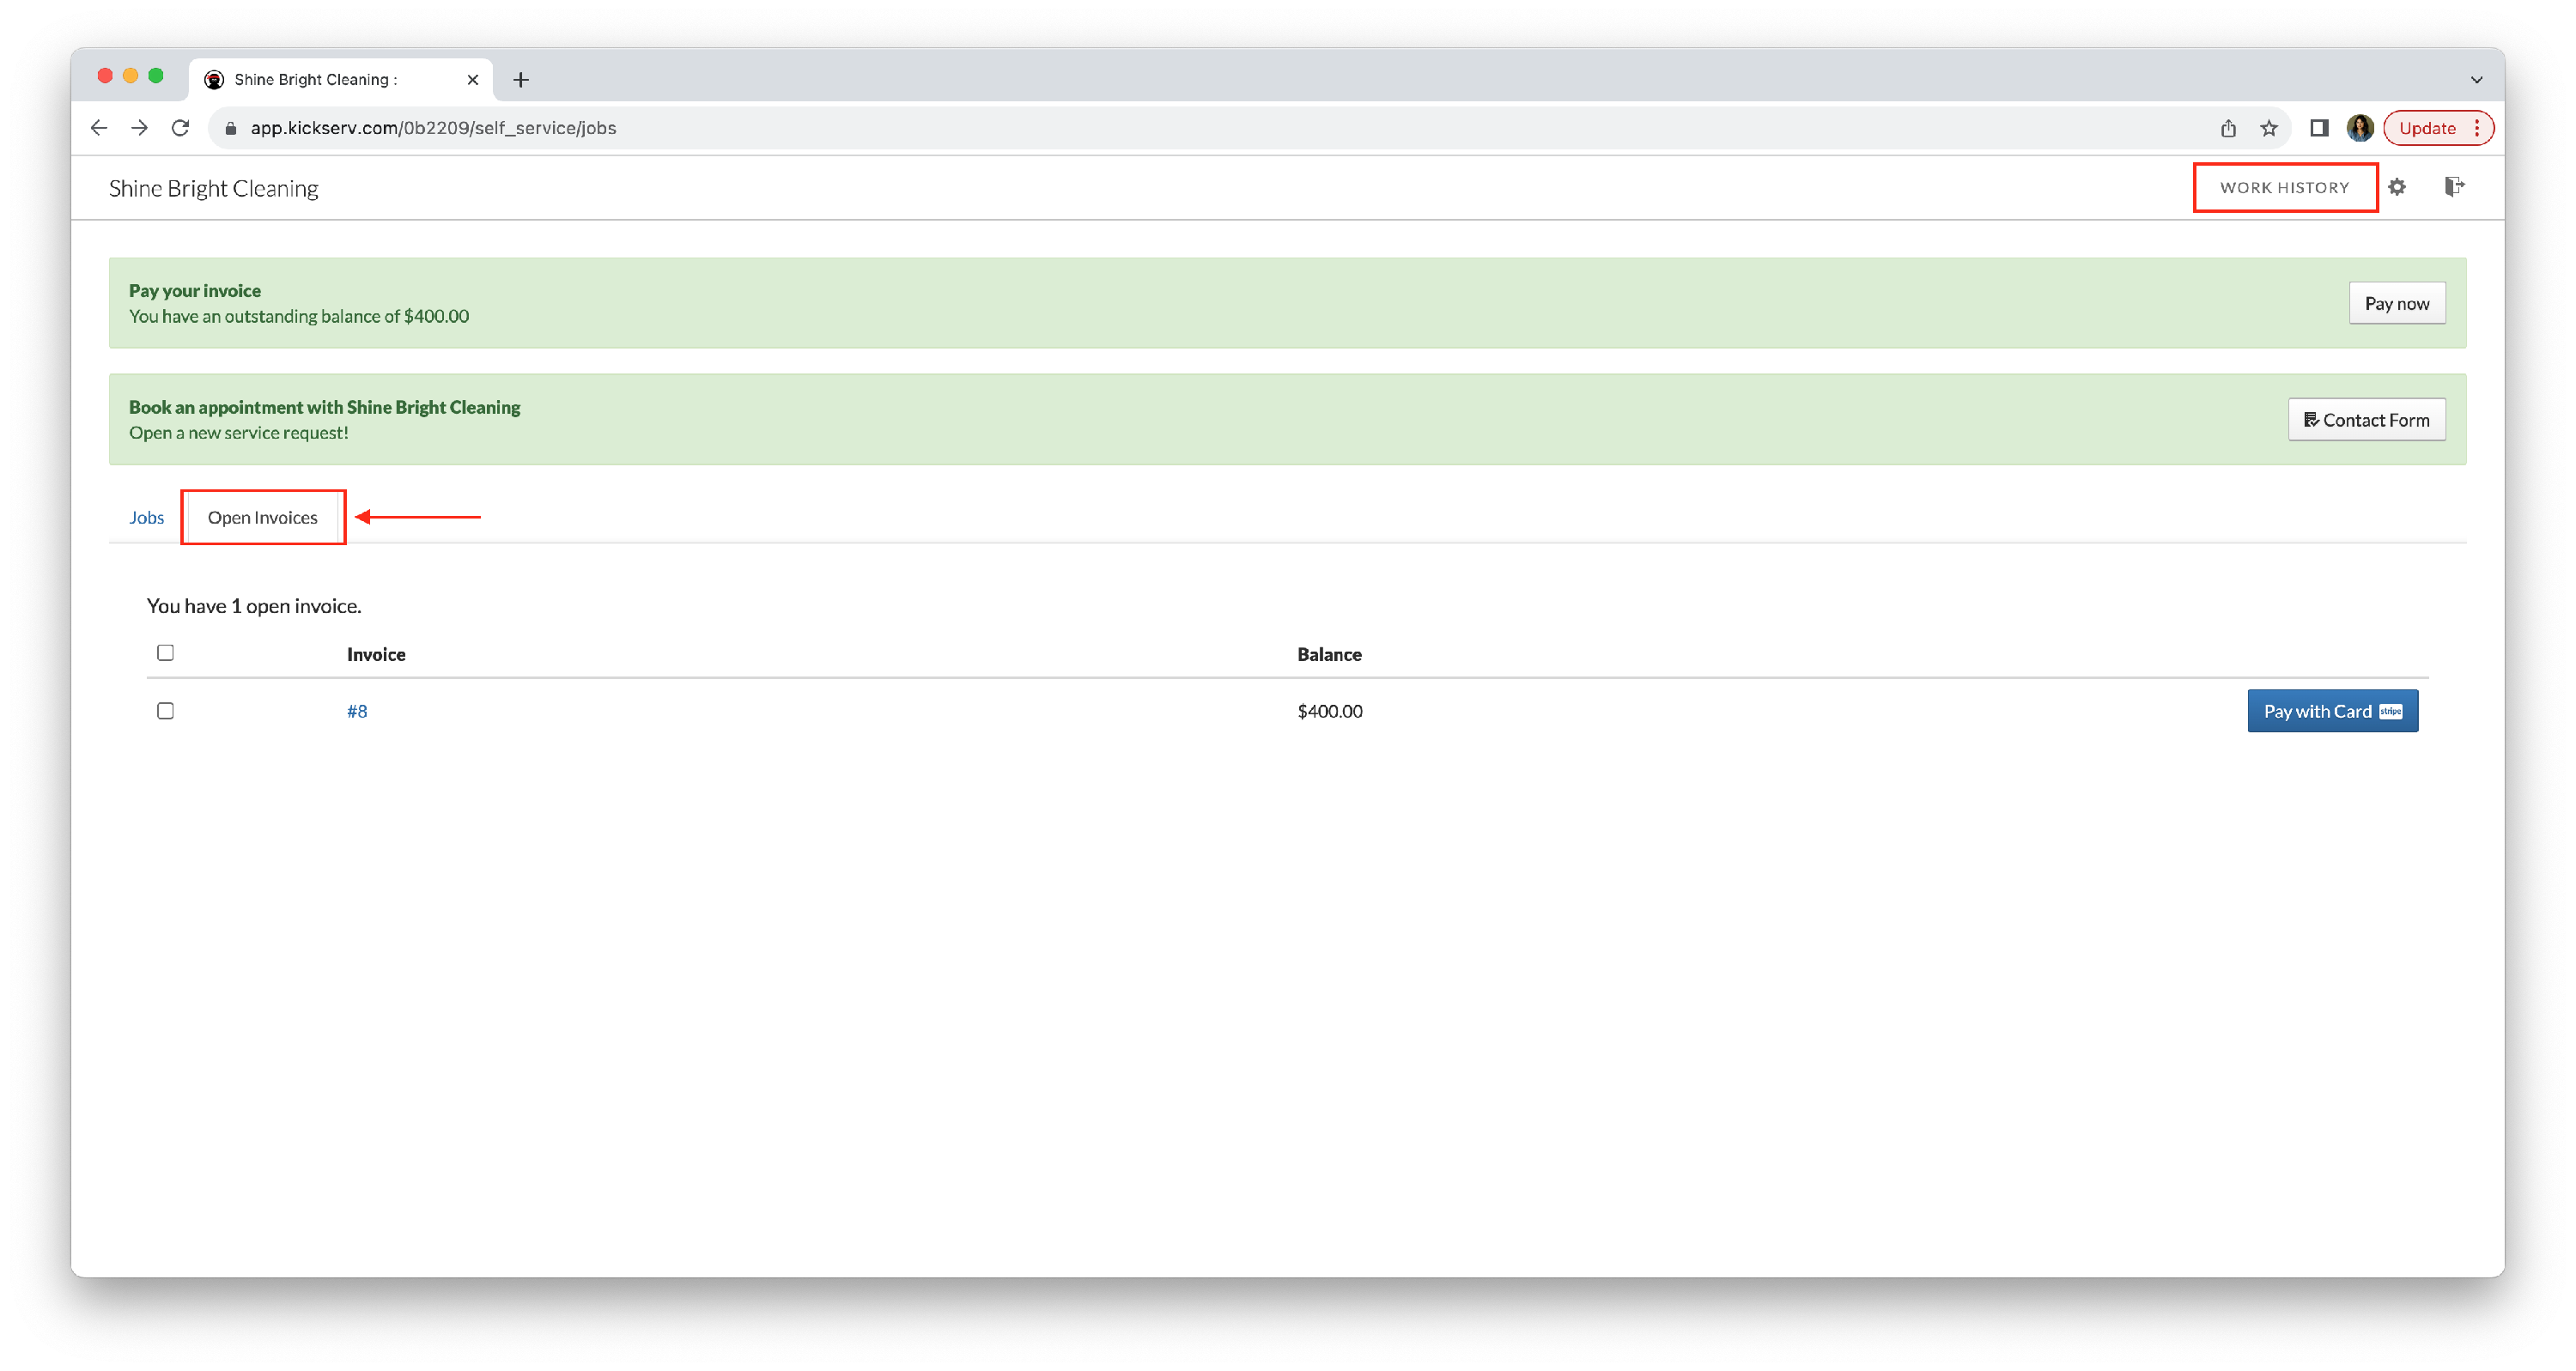Switch to the Jobs tab

[146, 518]
